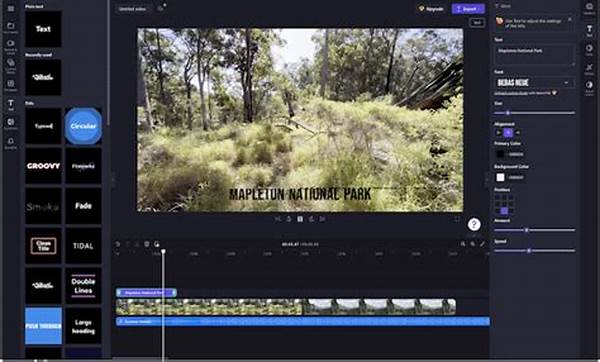
Task: Select left alignment option
Action: tap(499, 133)
